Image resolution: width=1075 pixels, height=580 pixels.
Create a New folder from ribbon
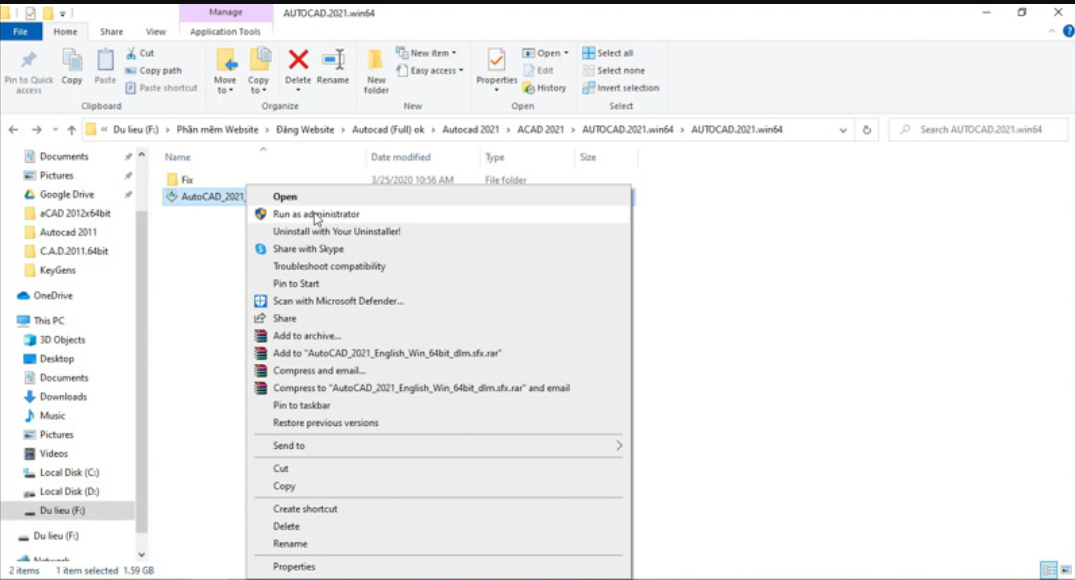tap(376, 68)
